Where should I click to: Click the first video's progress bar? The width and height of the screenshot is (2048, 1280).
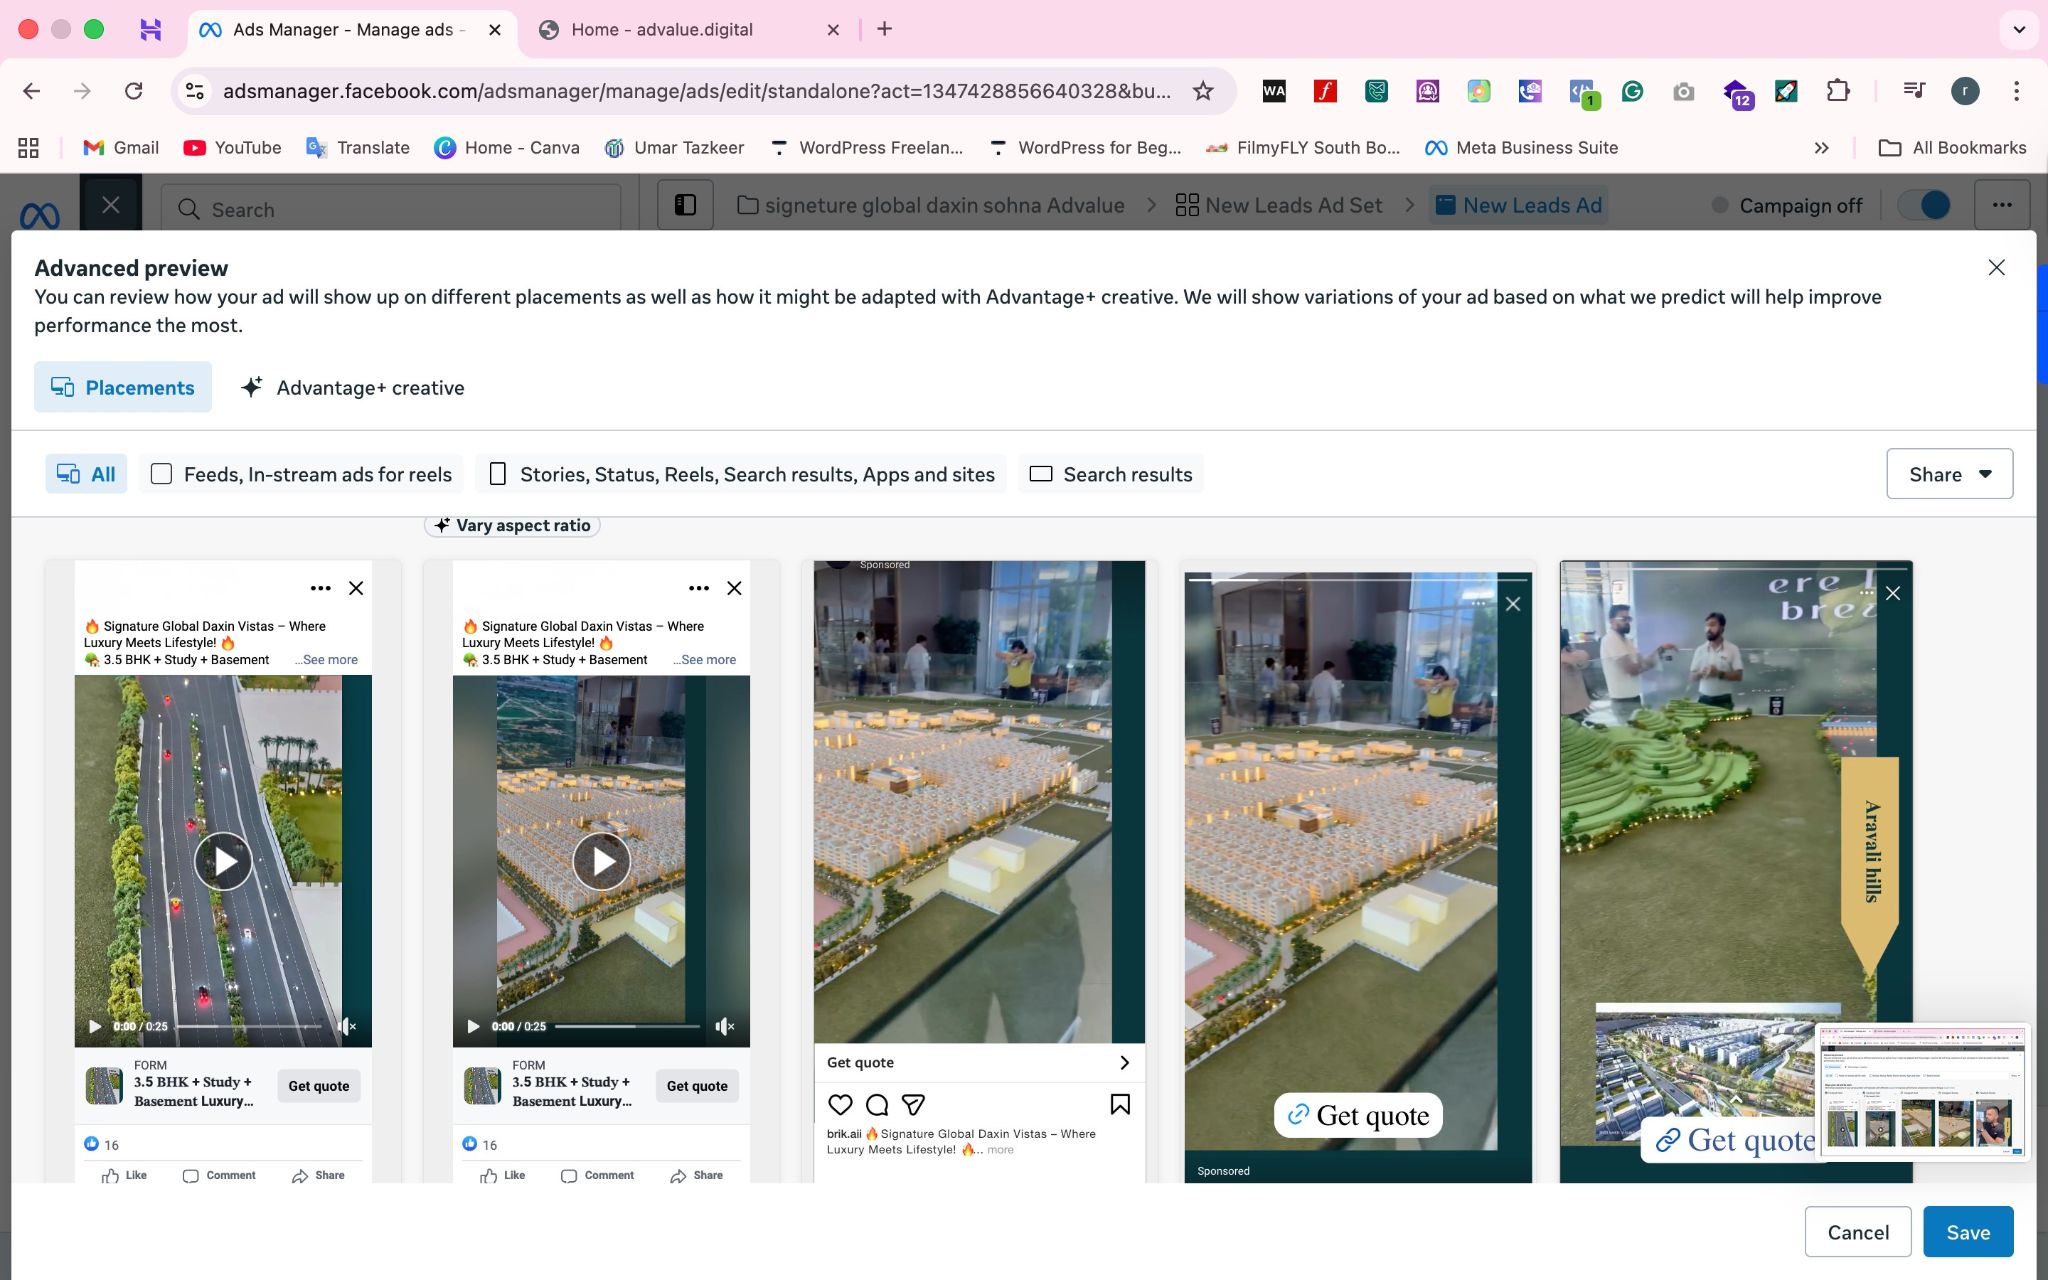coord(248,1026)
